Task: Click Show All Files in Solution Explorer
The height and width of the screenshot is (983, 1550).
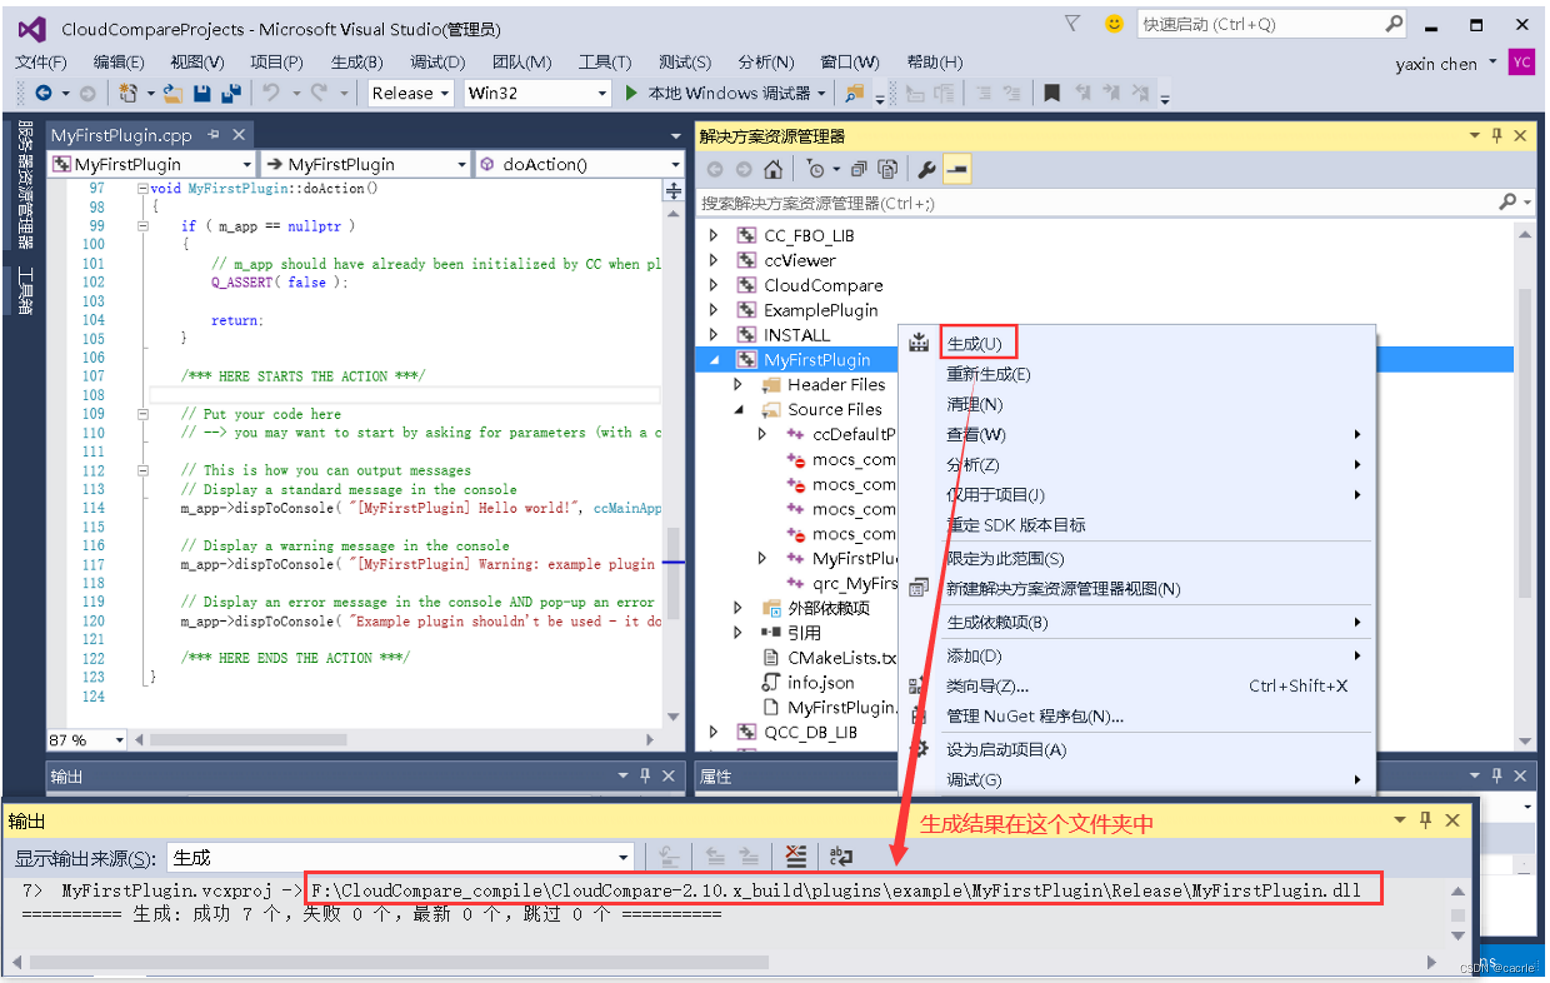Action: (x=887, y=169)
